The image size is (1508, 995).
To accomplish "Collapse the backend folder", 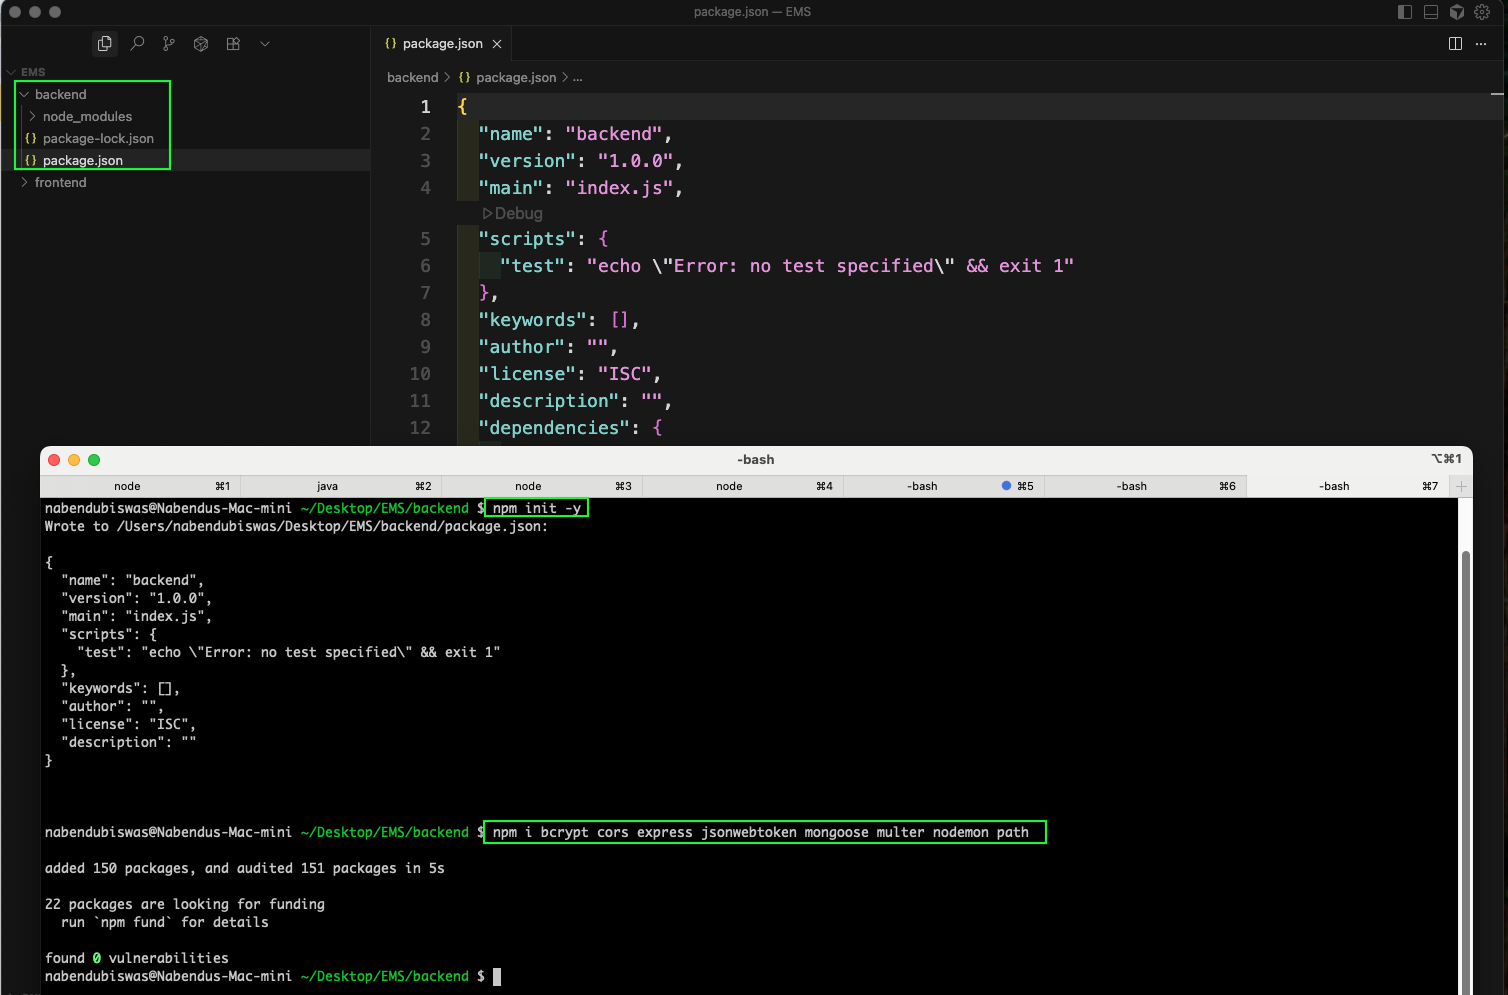I will pyautogui.click(x=25, y=94).
